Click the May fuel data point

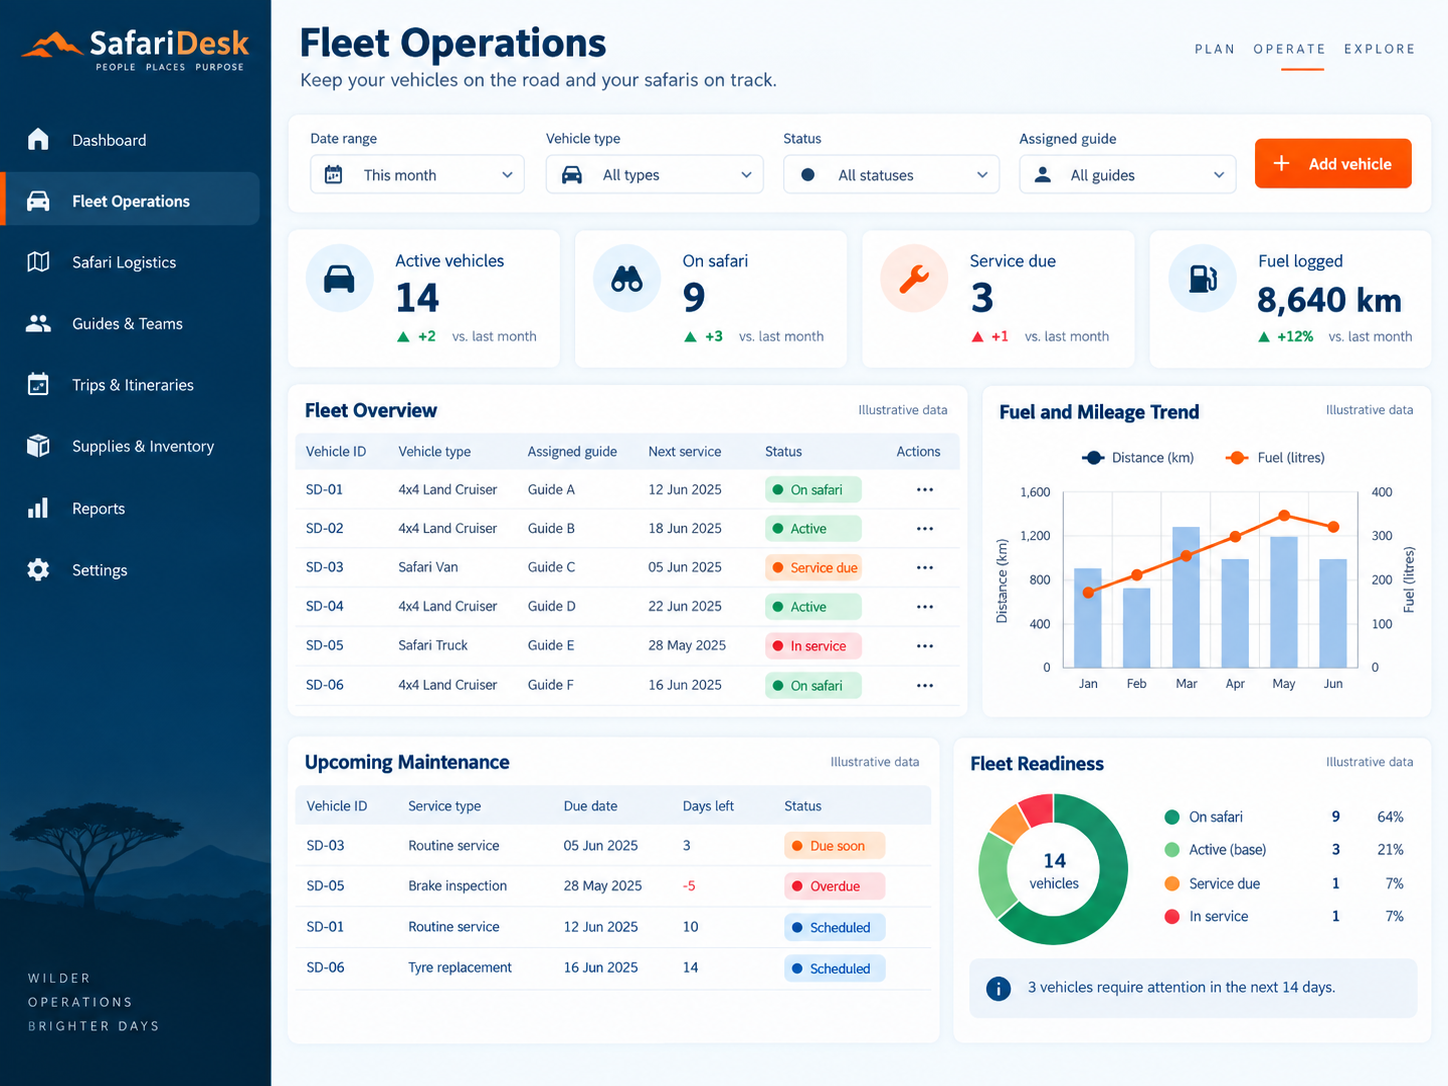tap(1284, 516)
